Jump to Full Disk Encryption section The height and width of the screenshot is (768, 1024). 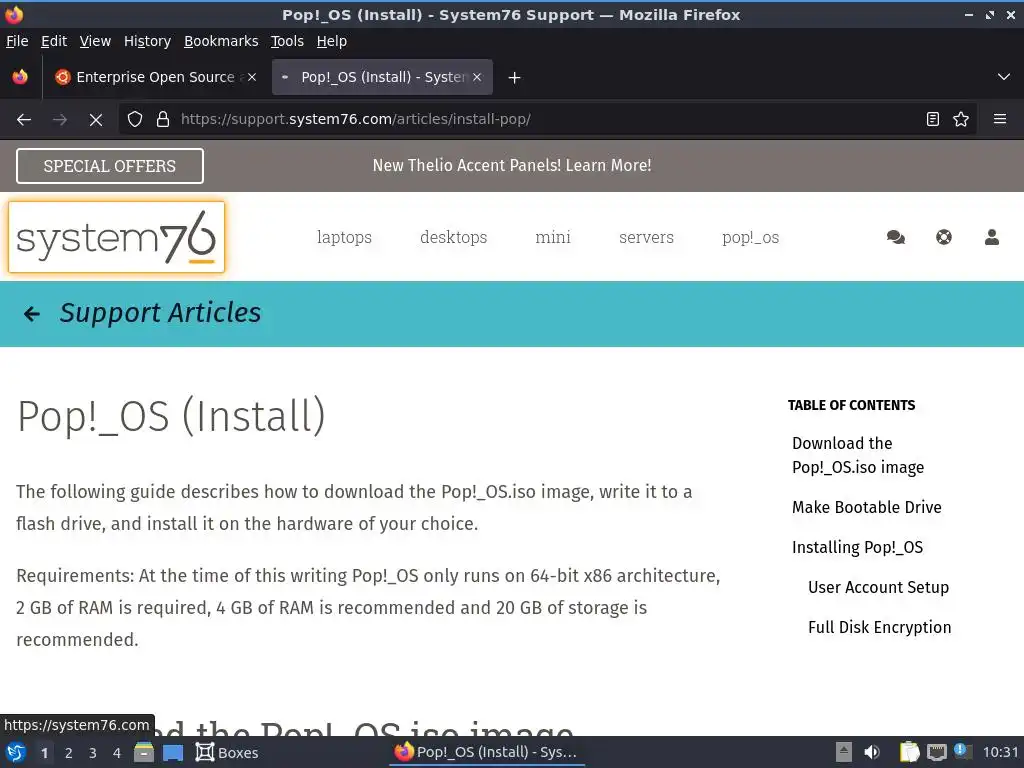pyautogui.click(x=879, y=627)
